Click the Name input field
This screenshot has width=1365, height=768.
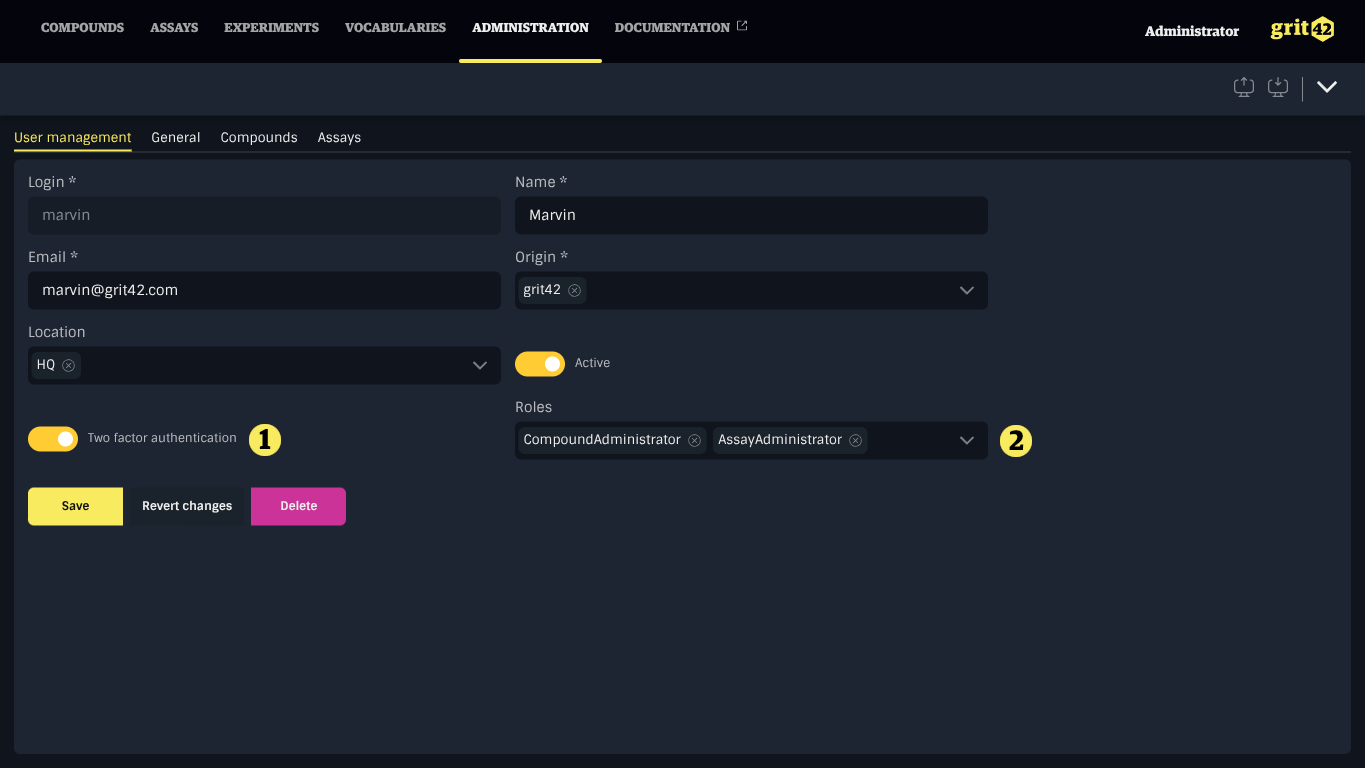[x=751, y=215]
